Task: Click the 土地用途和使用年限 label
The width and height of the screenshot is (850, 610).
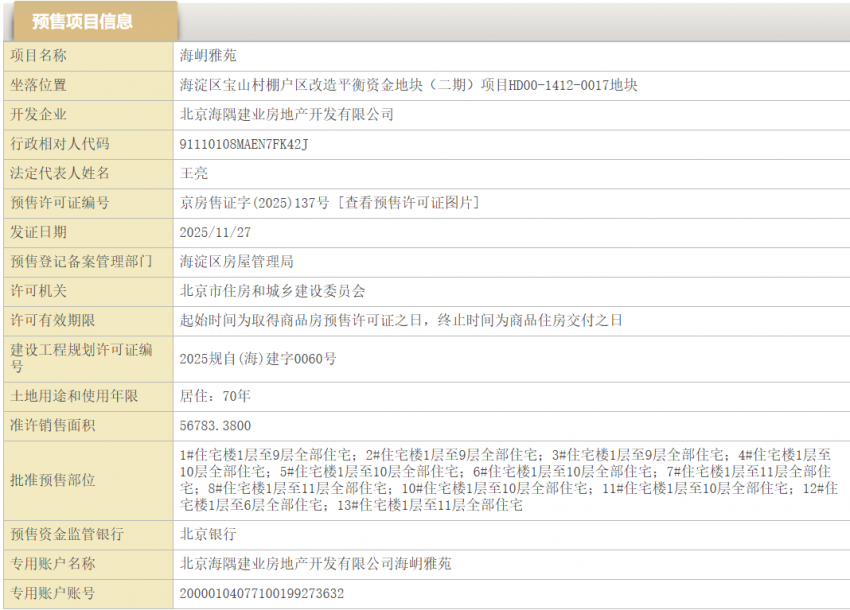Action: coord(74,396)
